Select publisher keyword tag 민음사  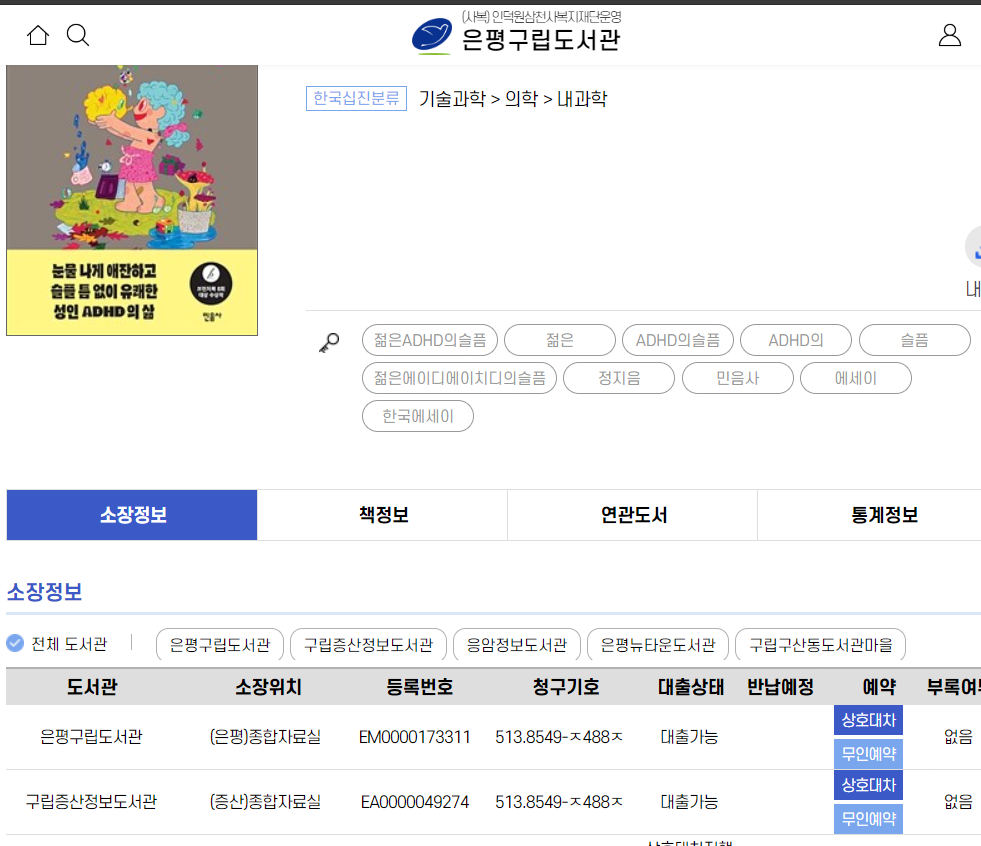point(738,378)
